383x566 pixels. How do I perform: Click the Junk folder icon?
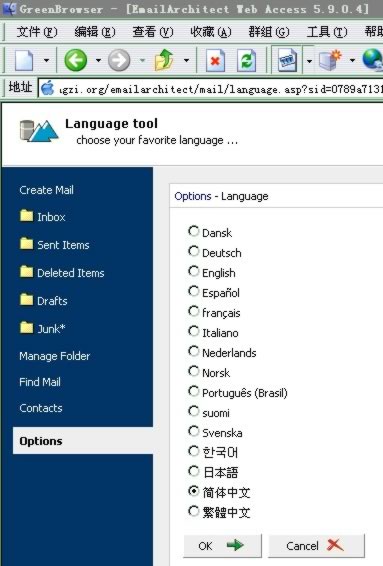pyautogui.click(x=26, y=327)
